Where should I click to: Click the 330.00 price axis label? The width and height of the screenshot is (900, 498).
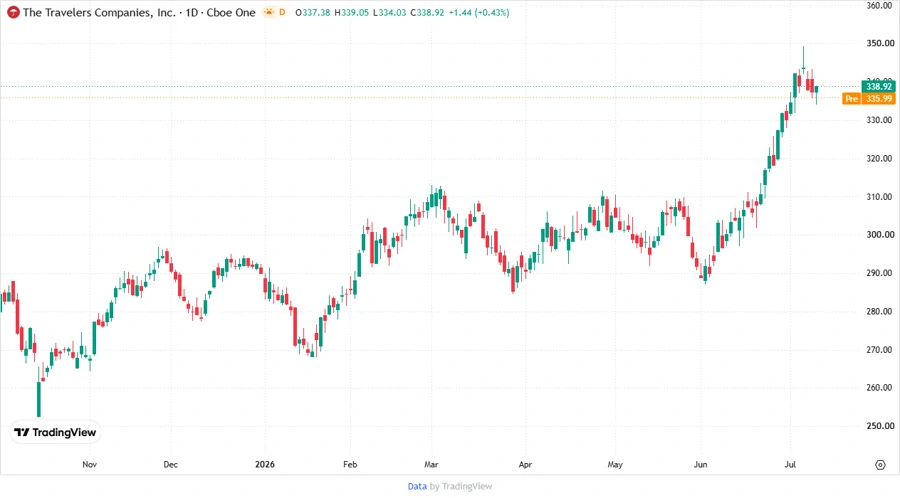point(880,120)
